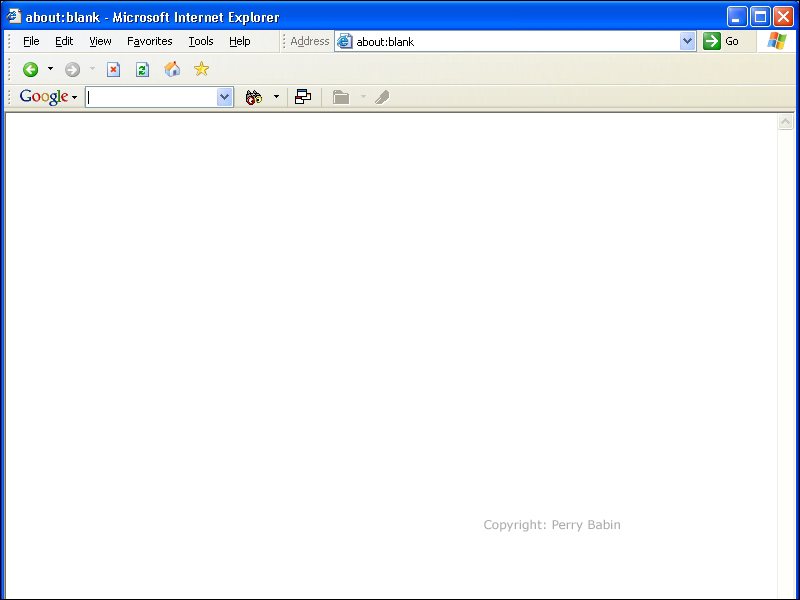Open Favorites with the yellow star icon

point(202,69)
